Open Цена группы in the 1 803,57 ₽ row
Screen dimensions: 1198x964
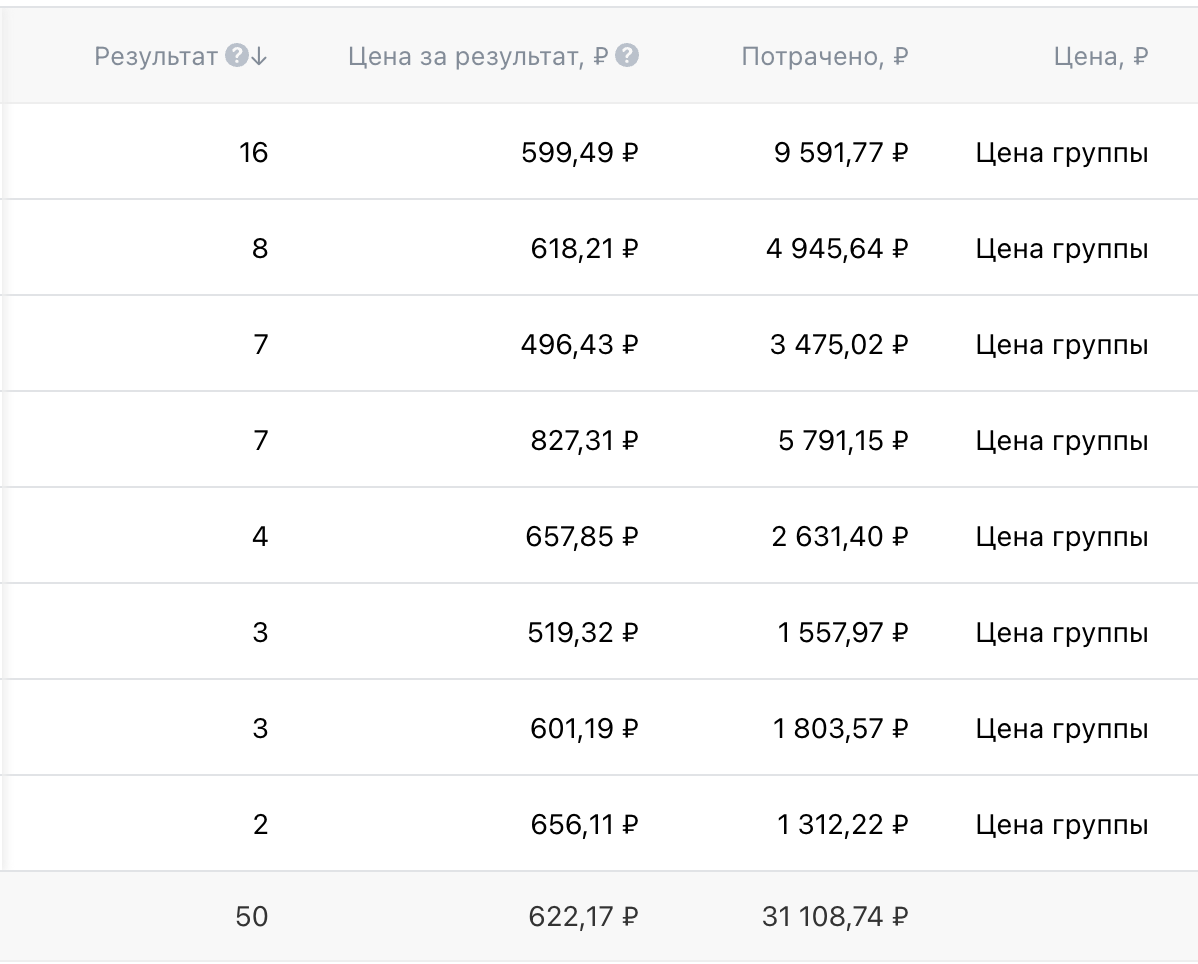coord(1061,729)
